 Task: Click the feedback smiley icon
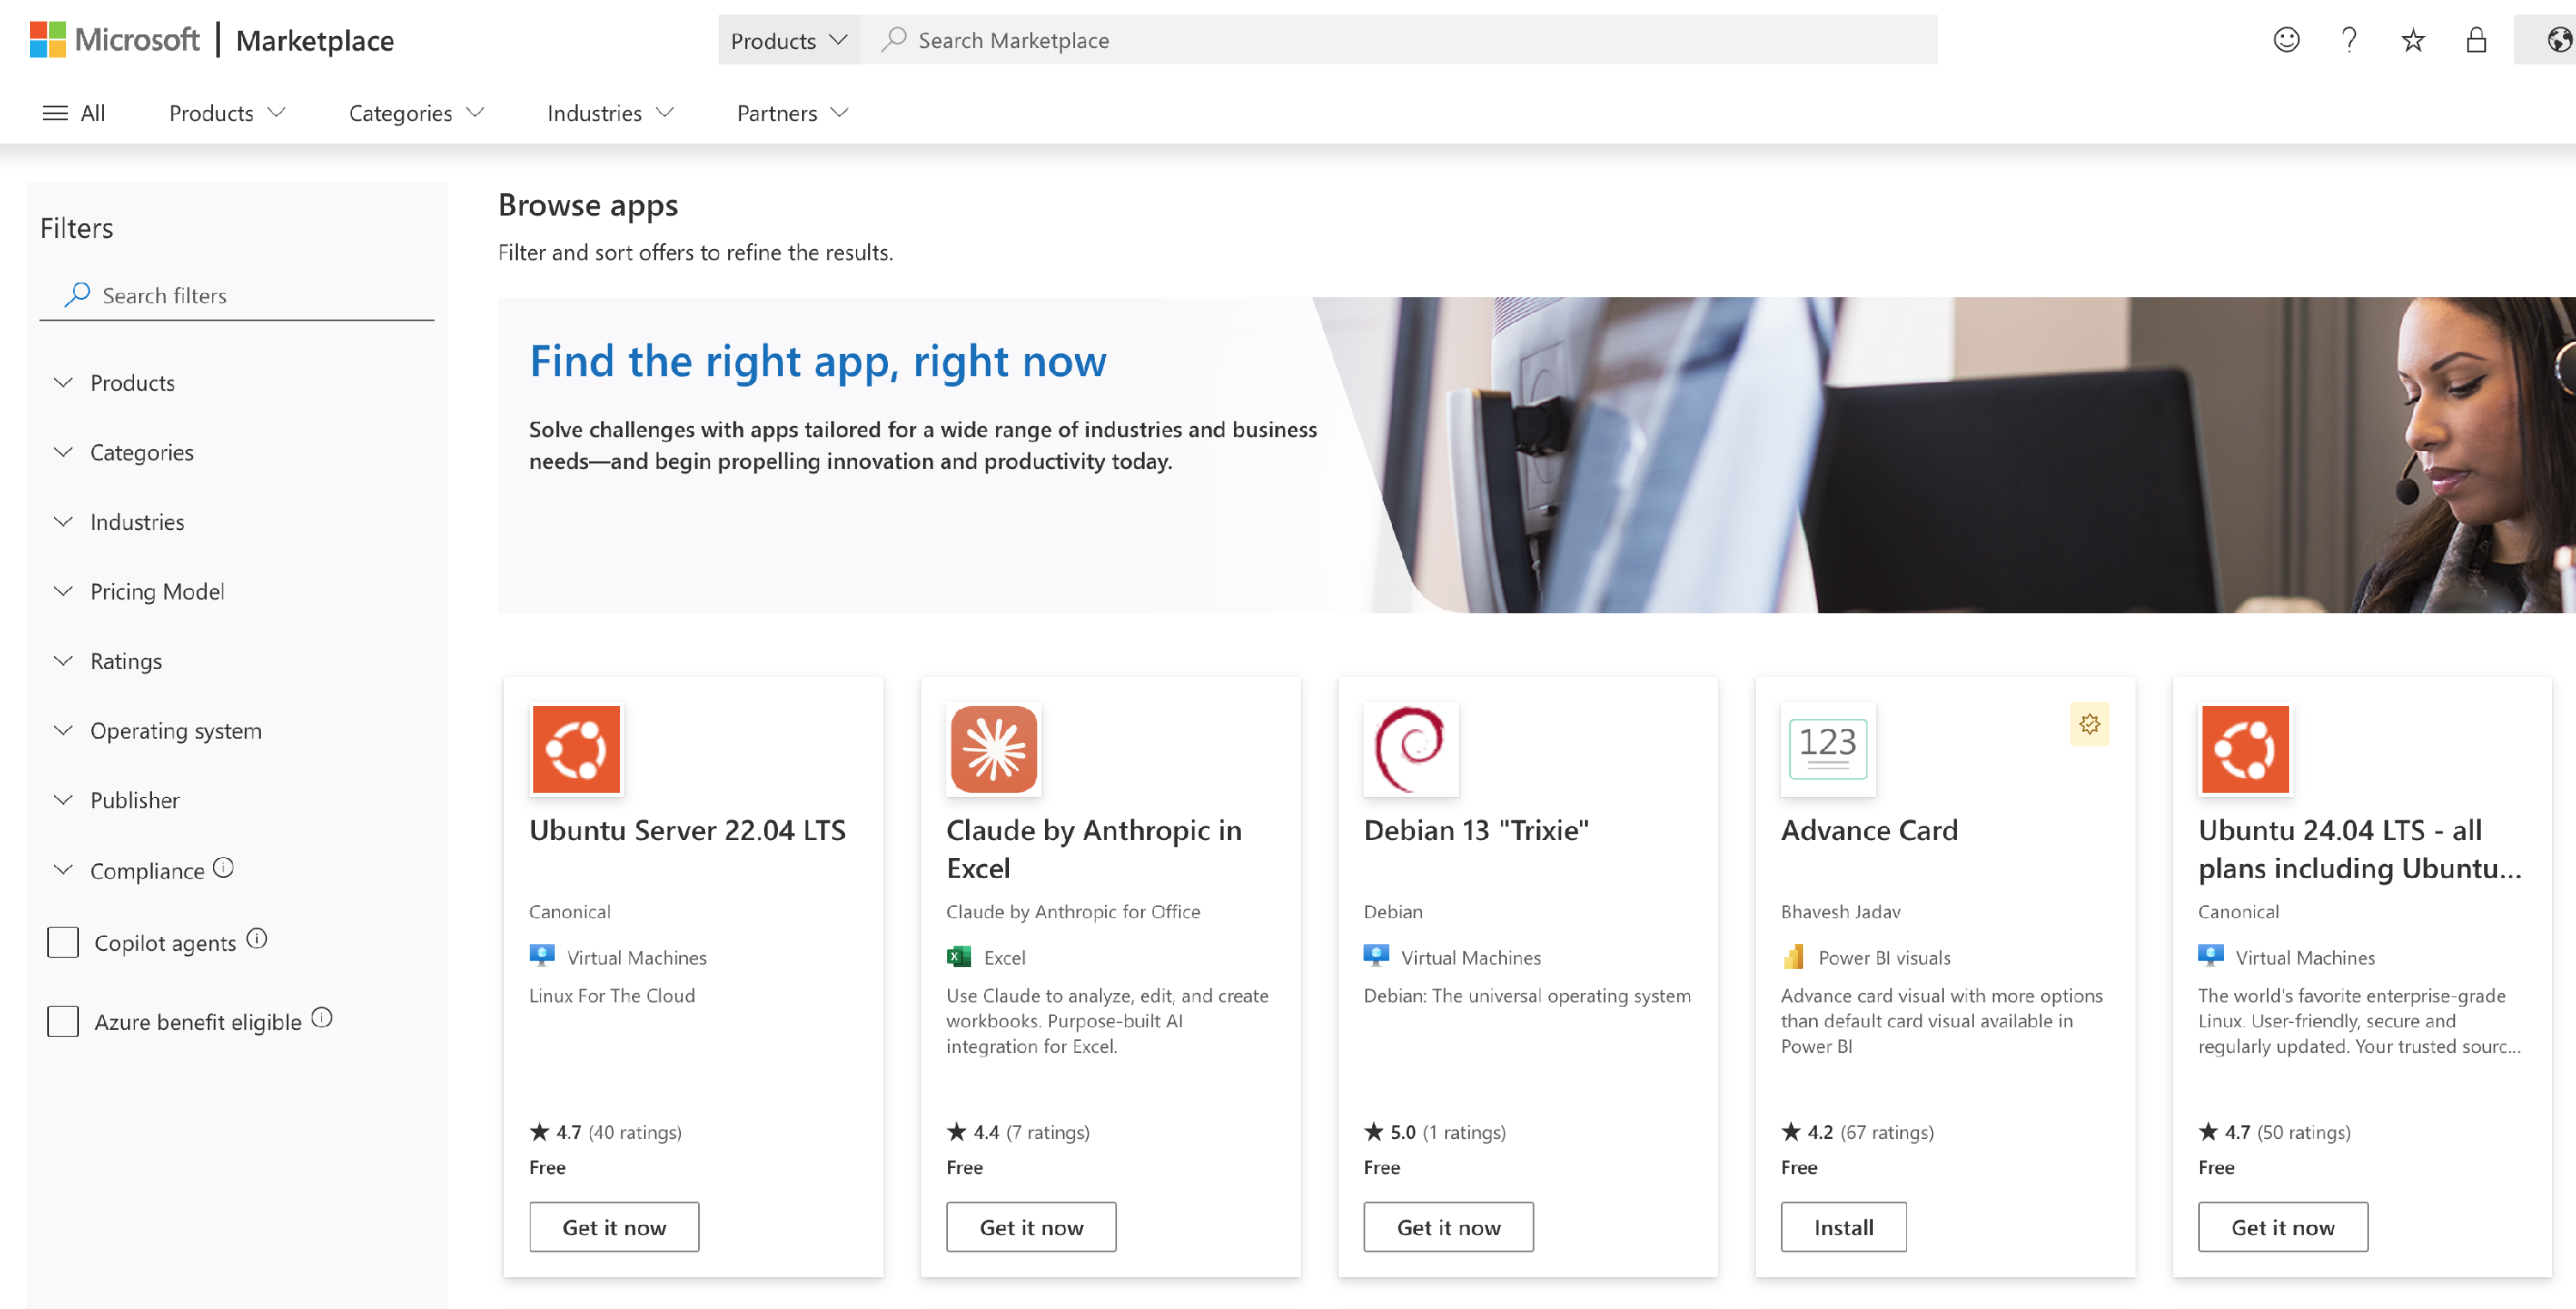(2287, 39)
